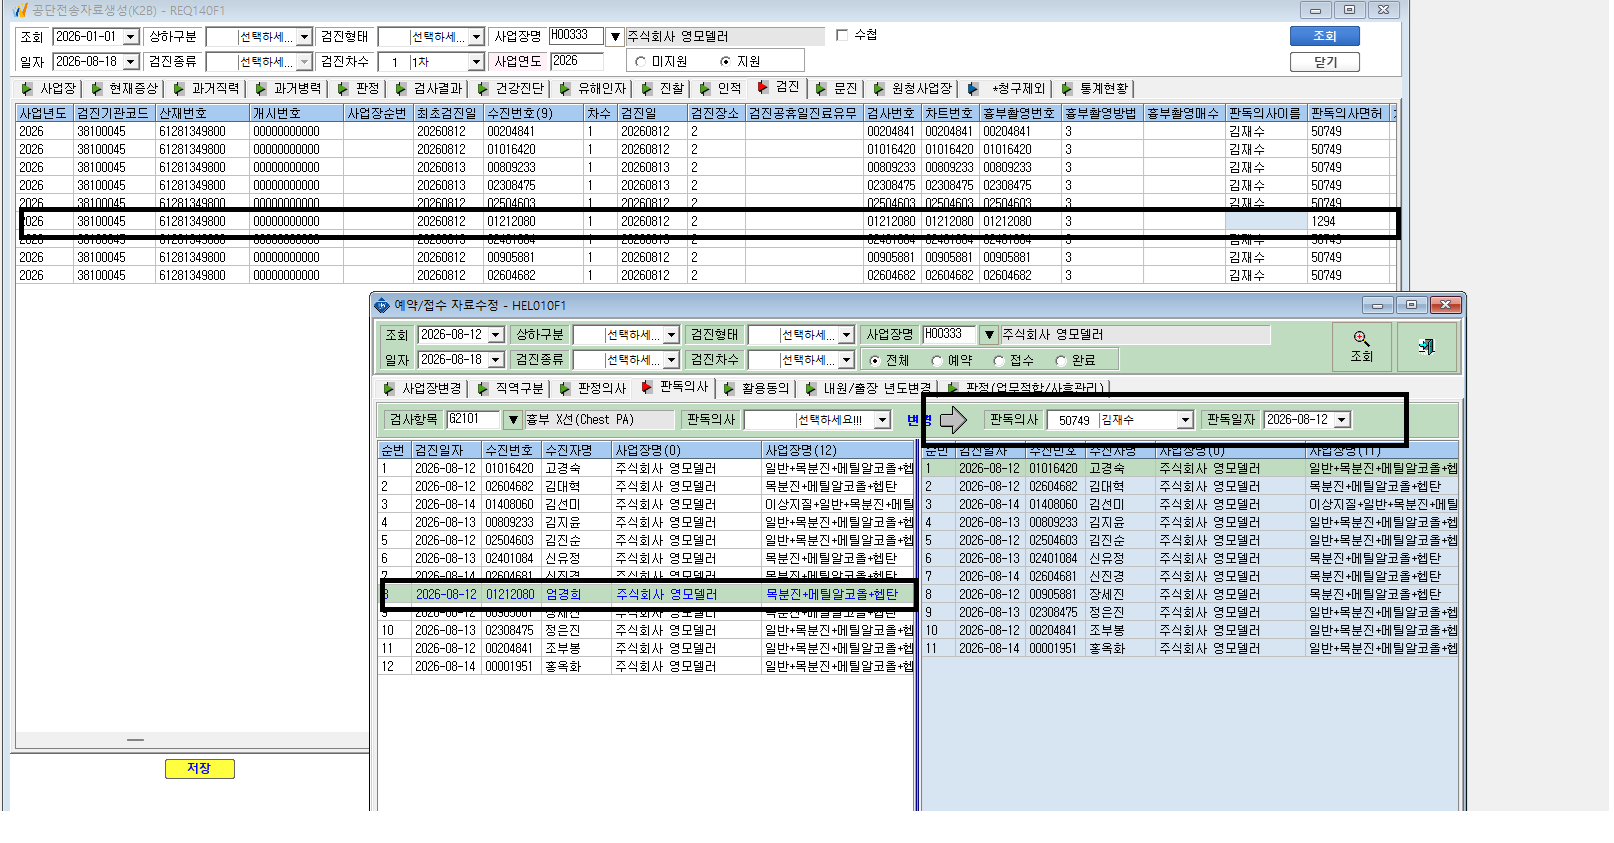This screenshot has height=843, width=1614.
Task: Expand the 판독일자 date dropdown
Action: [1342, 420]
